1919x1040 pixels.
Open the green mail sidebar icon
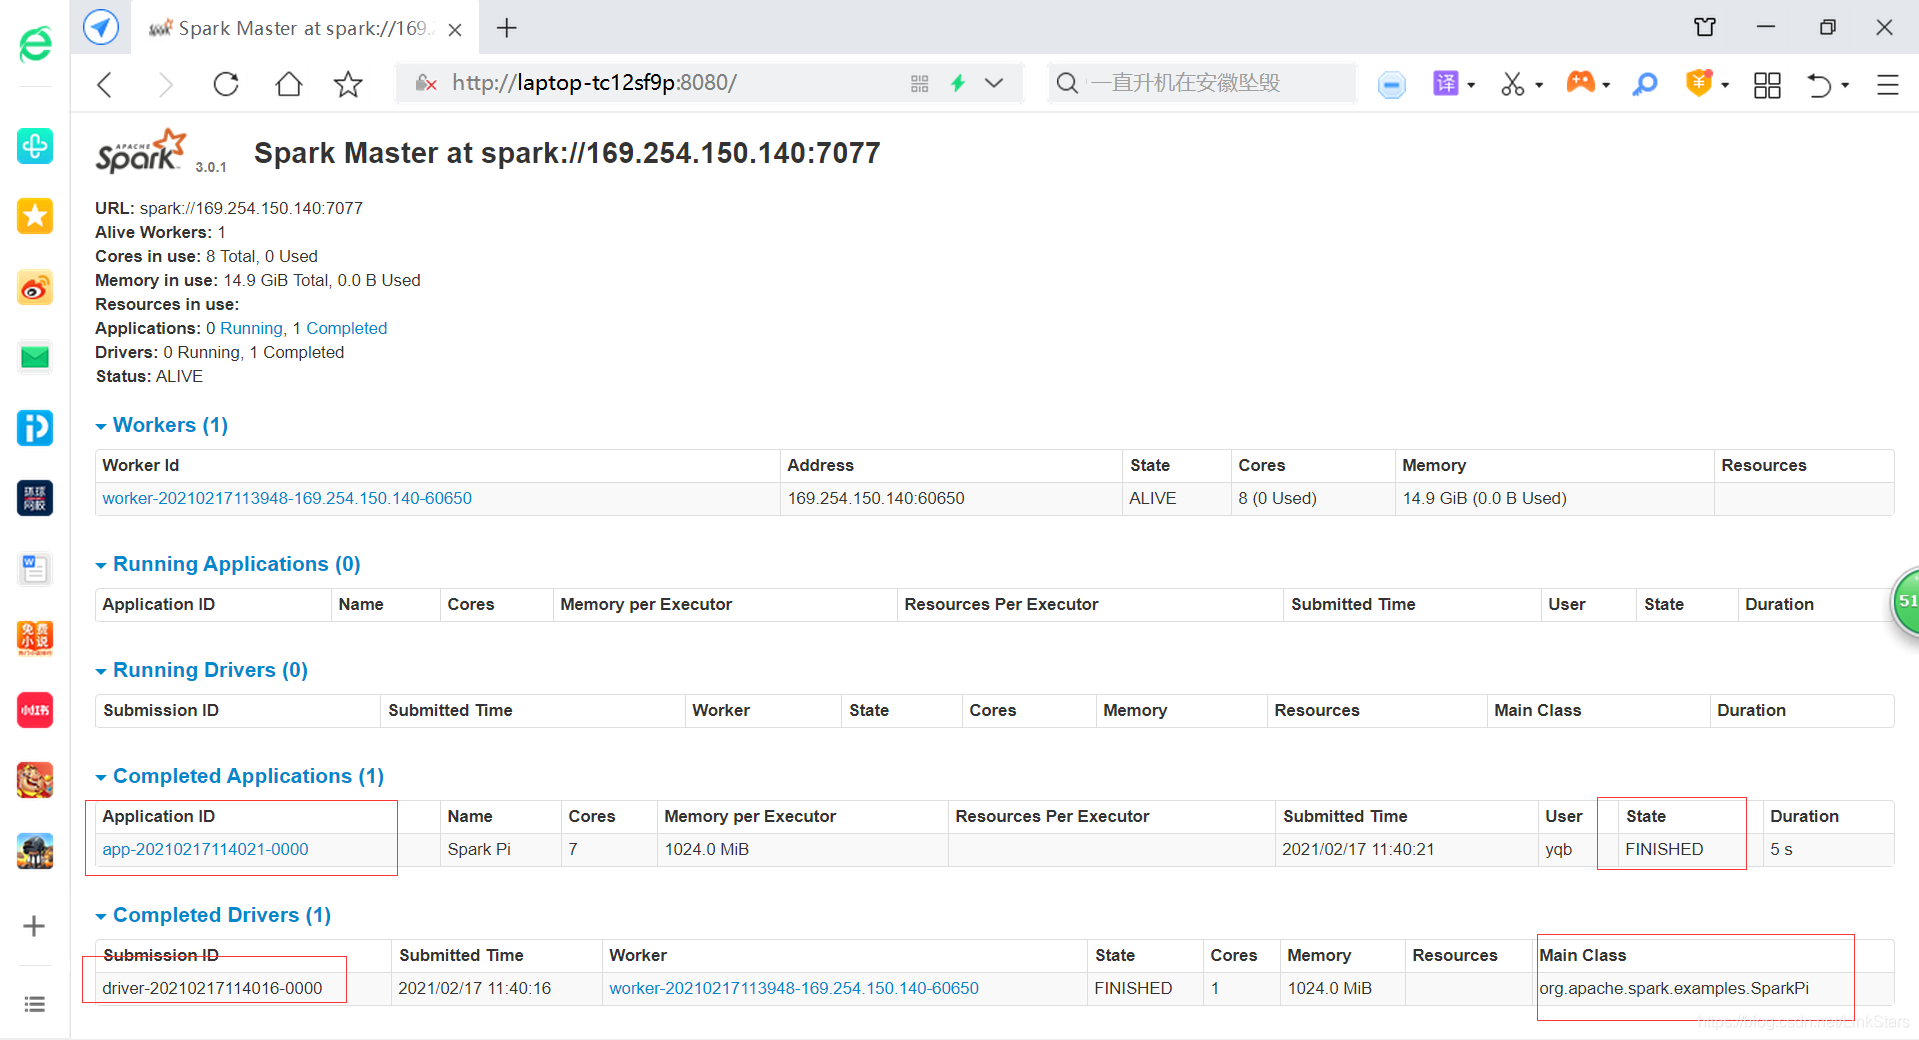tap(35, 357)
